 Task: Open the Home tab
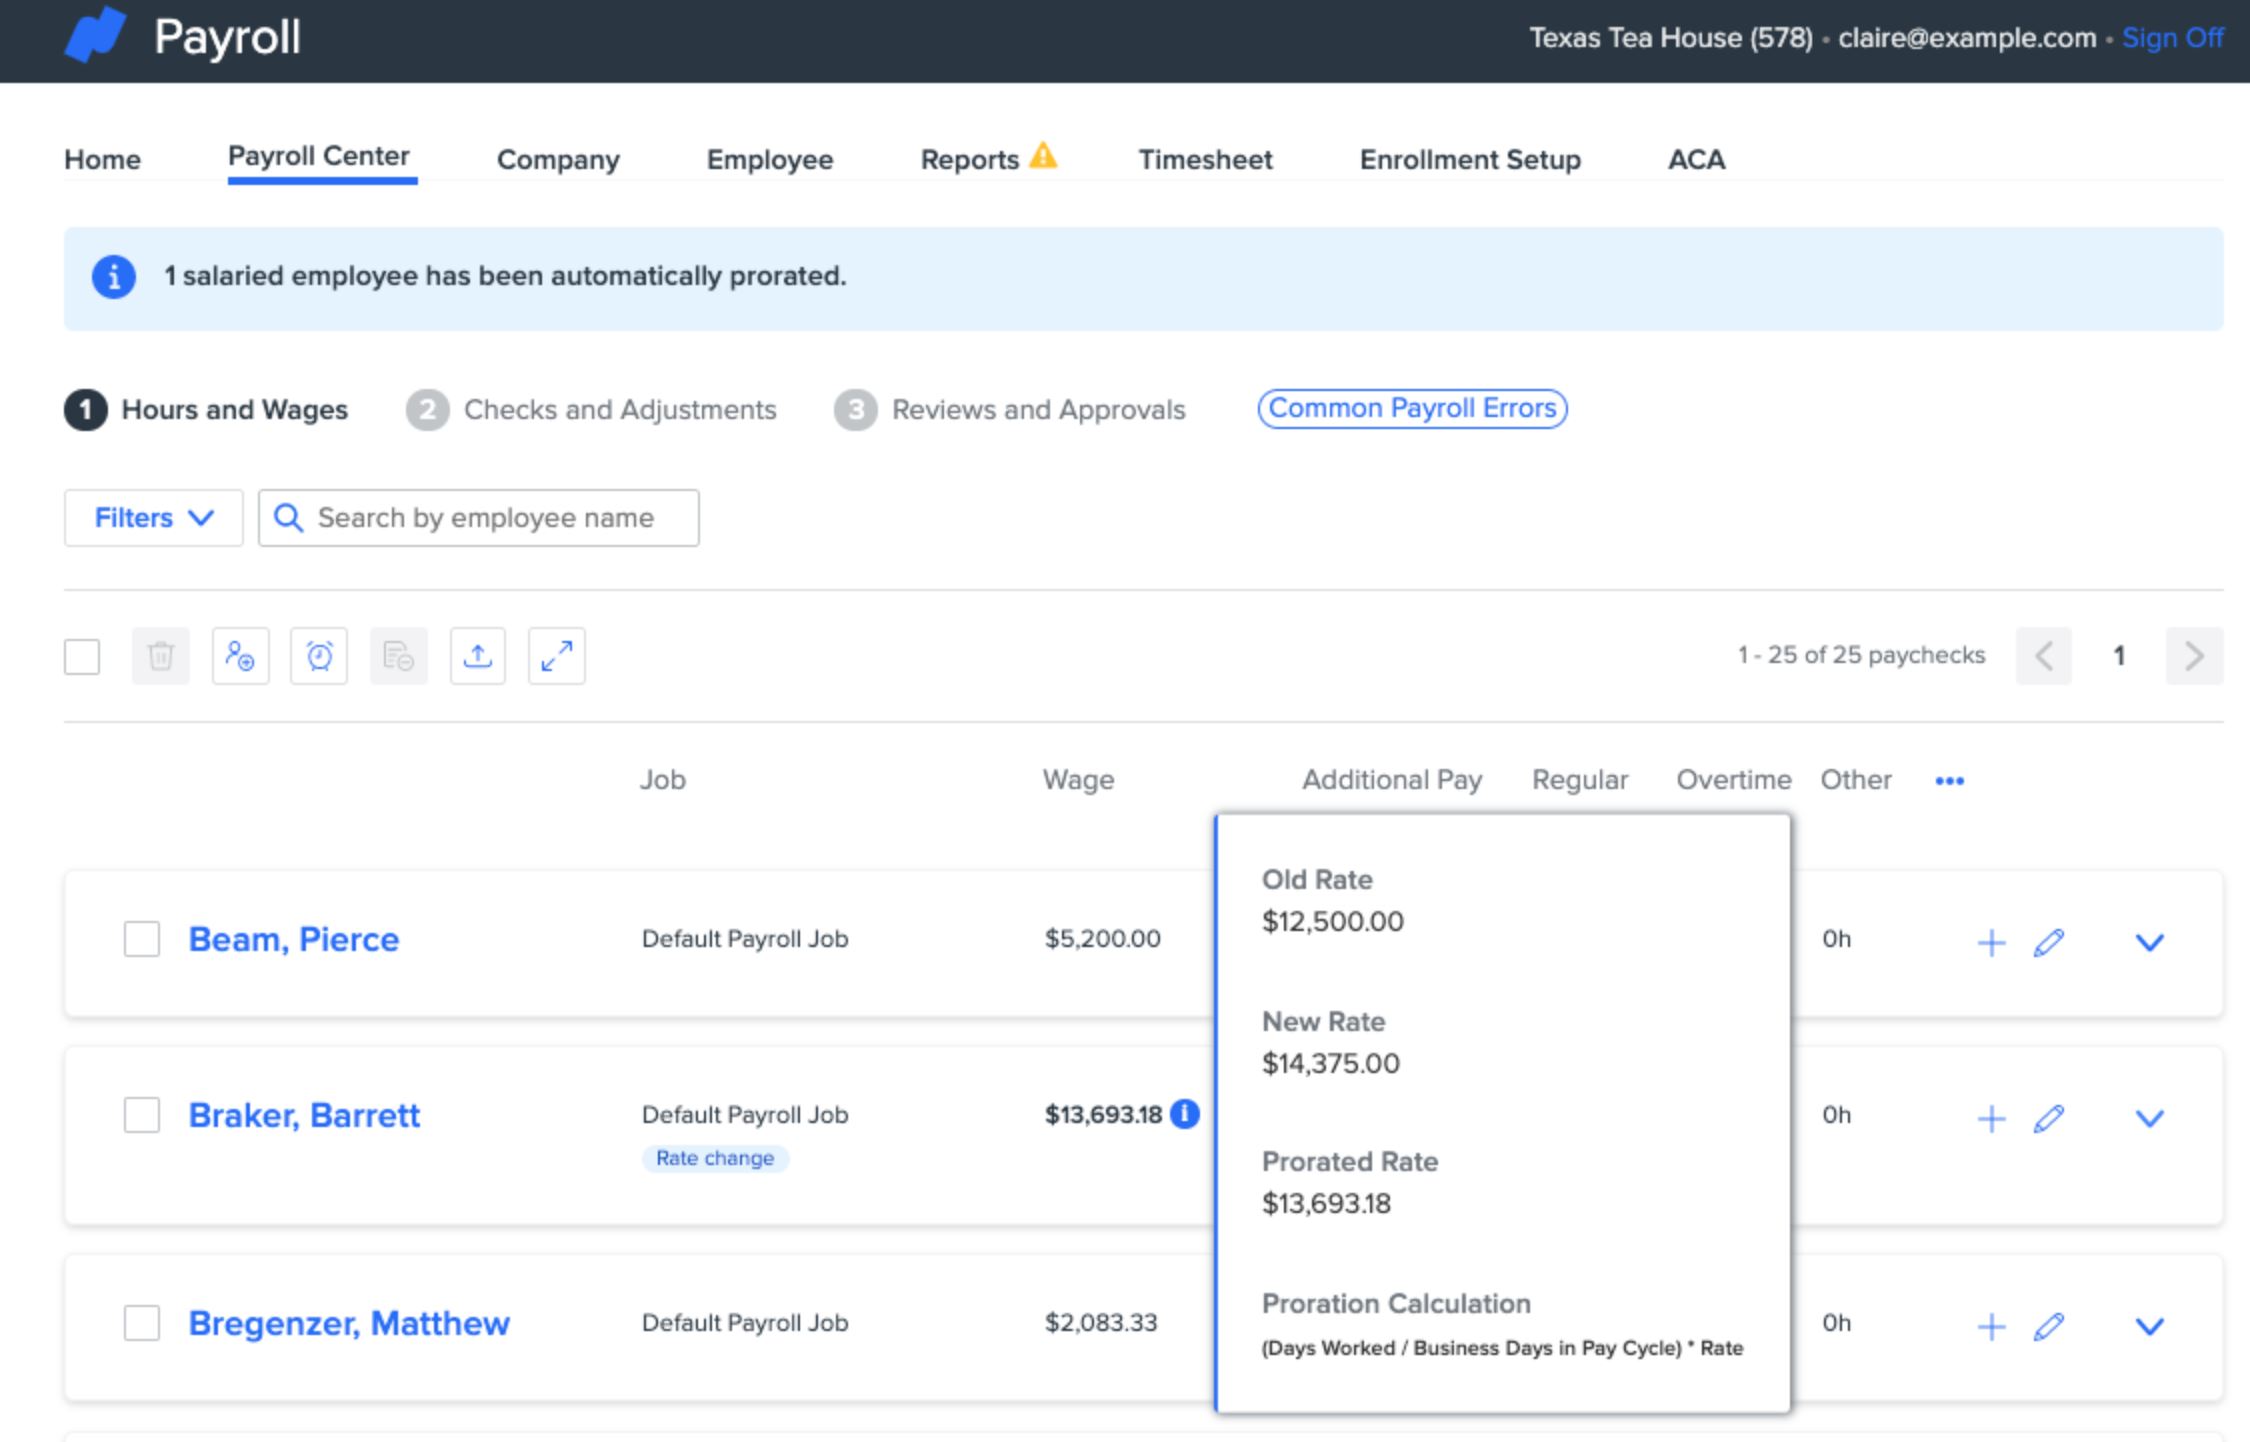[x=102, y=159]
